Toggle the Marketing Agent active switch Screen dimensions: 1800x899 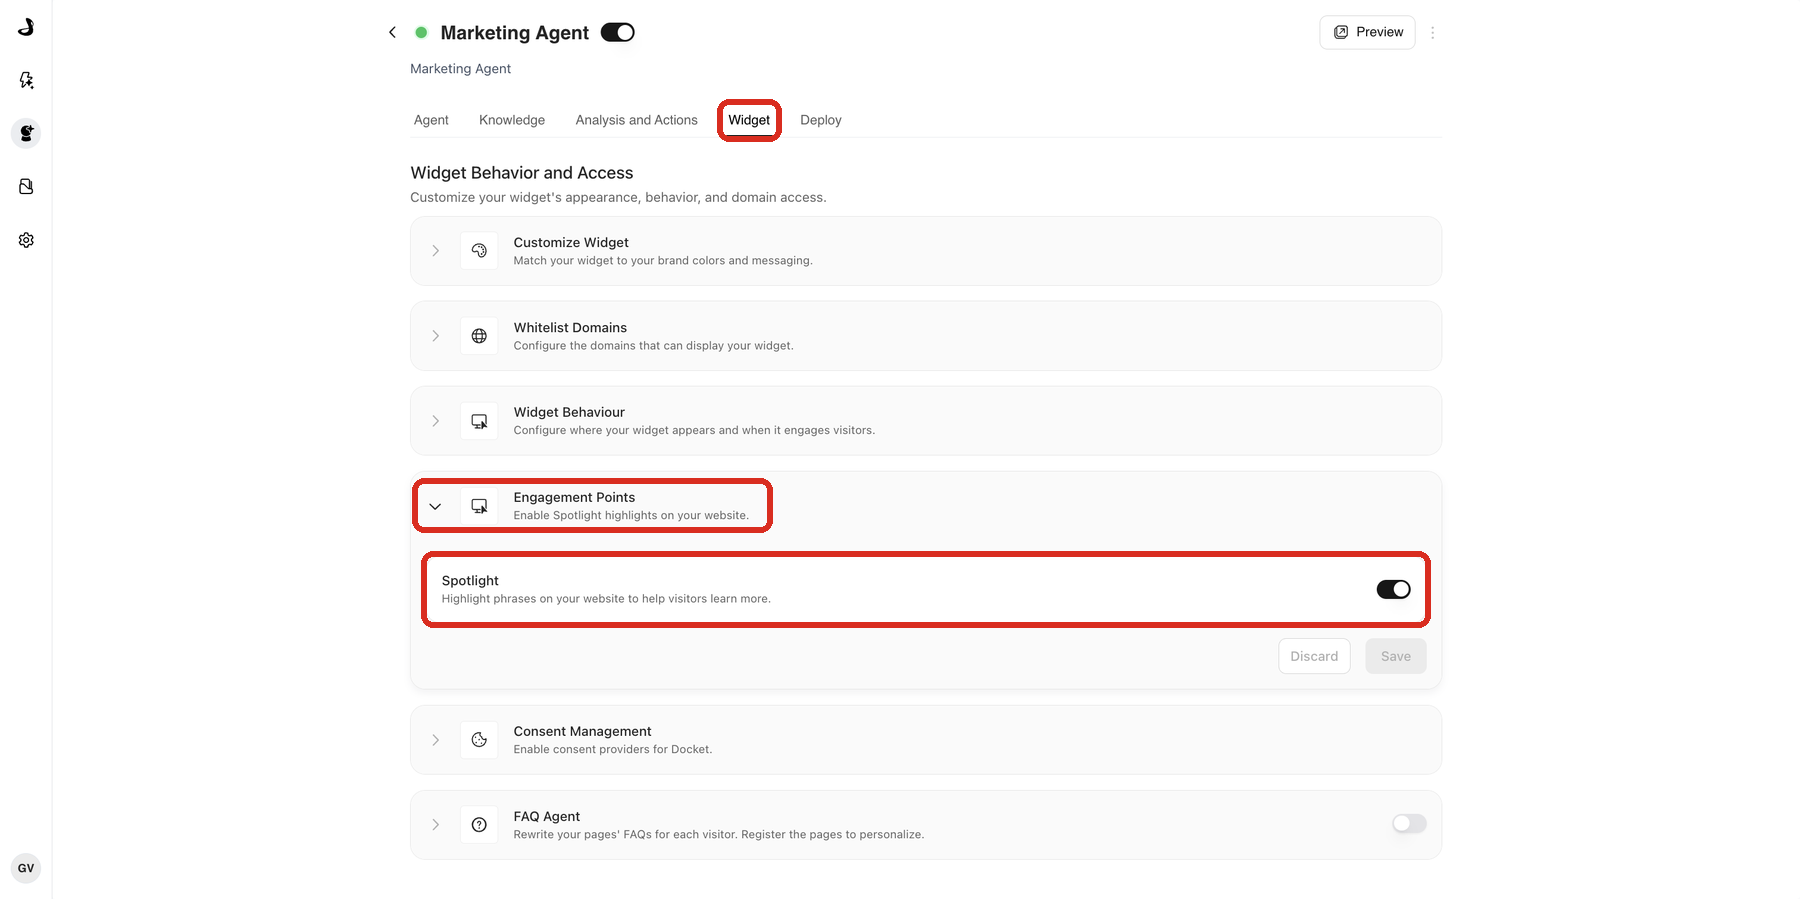pos(617,33)
